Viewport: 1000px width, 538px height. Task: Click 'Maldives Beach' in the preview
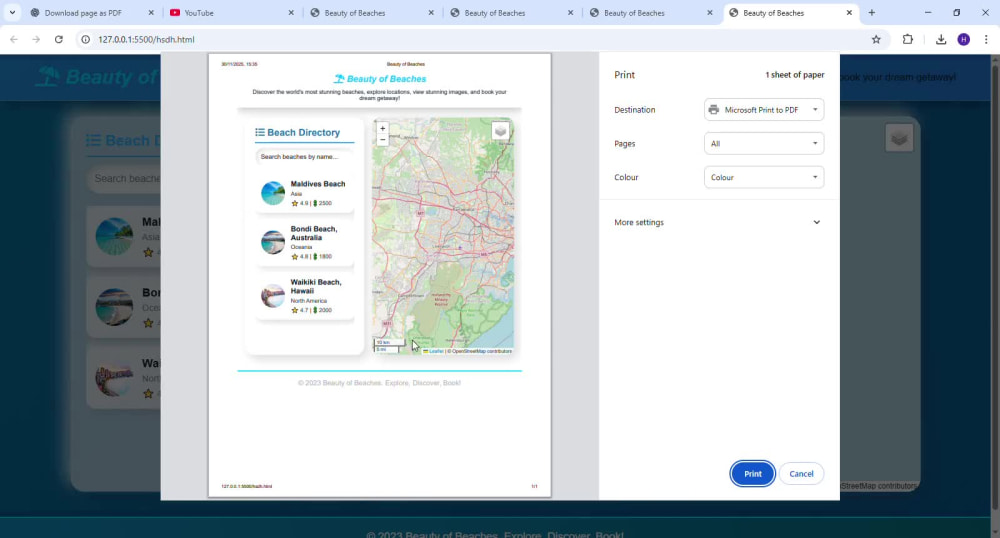click(x=318, y=184)
